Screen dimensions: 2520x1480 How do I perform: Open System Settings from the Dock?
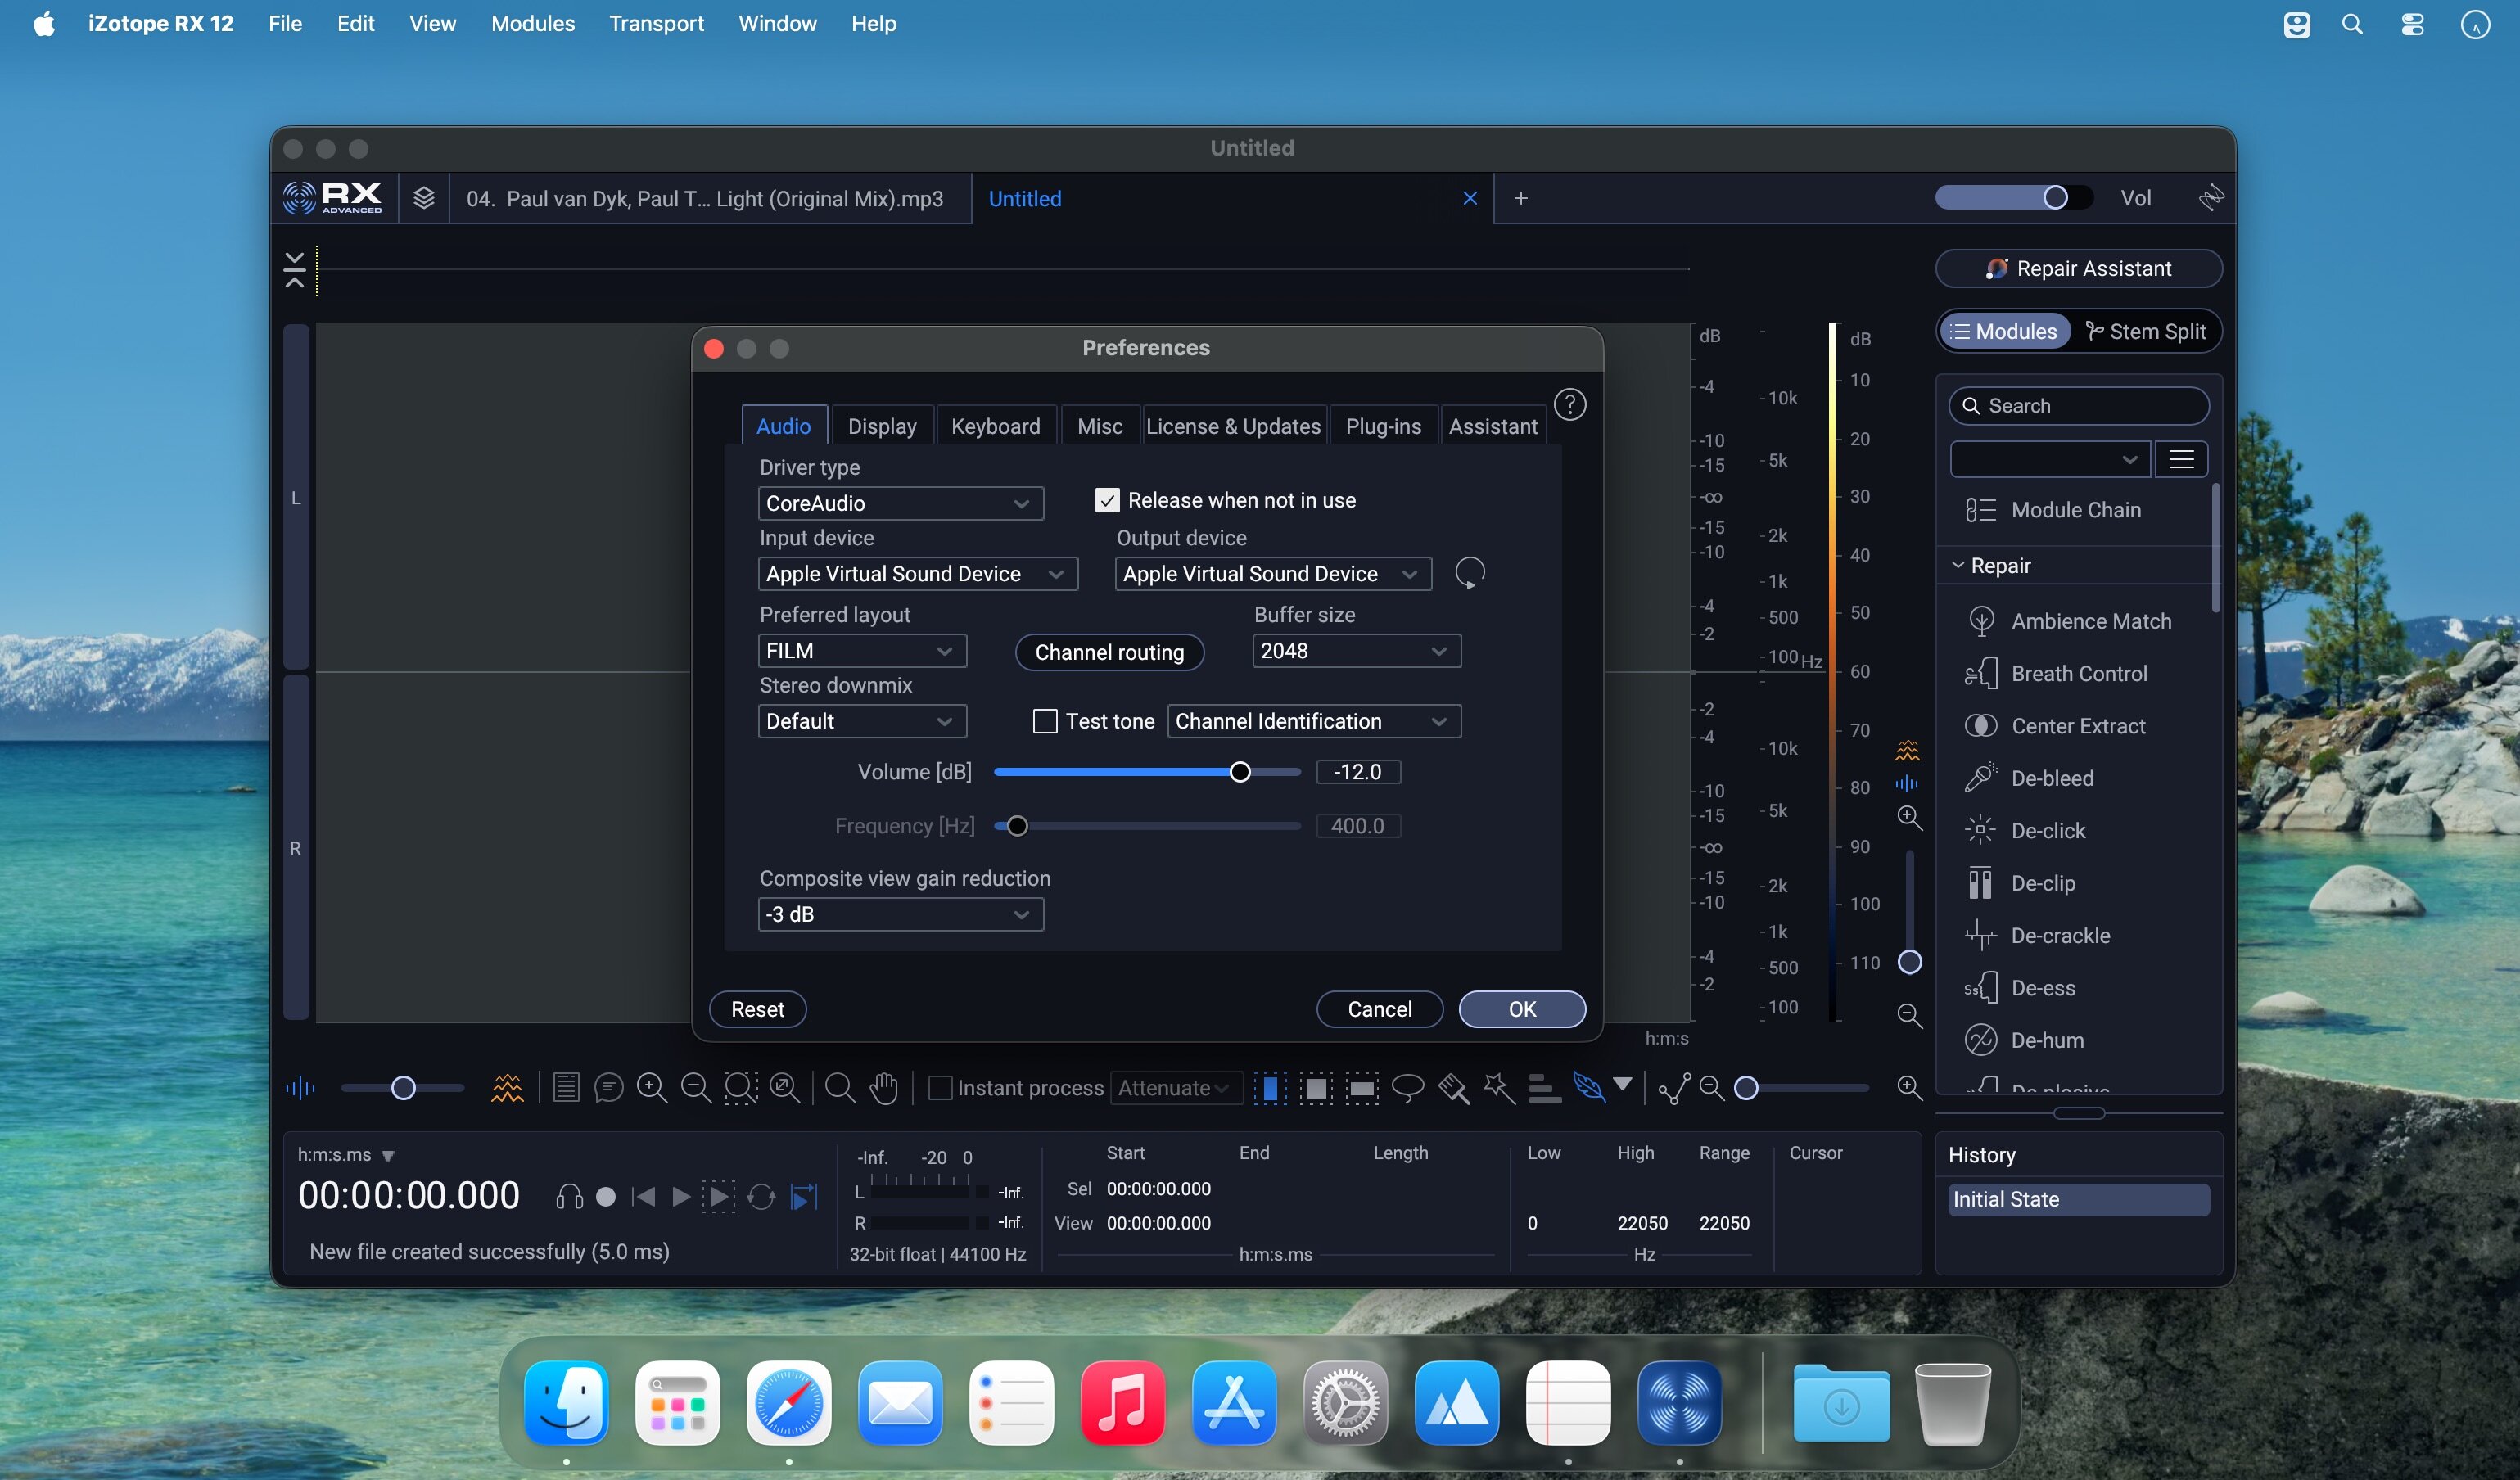pyautogui.click(x=1345, y=1403)
